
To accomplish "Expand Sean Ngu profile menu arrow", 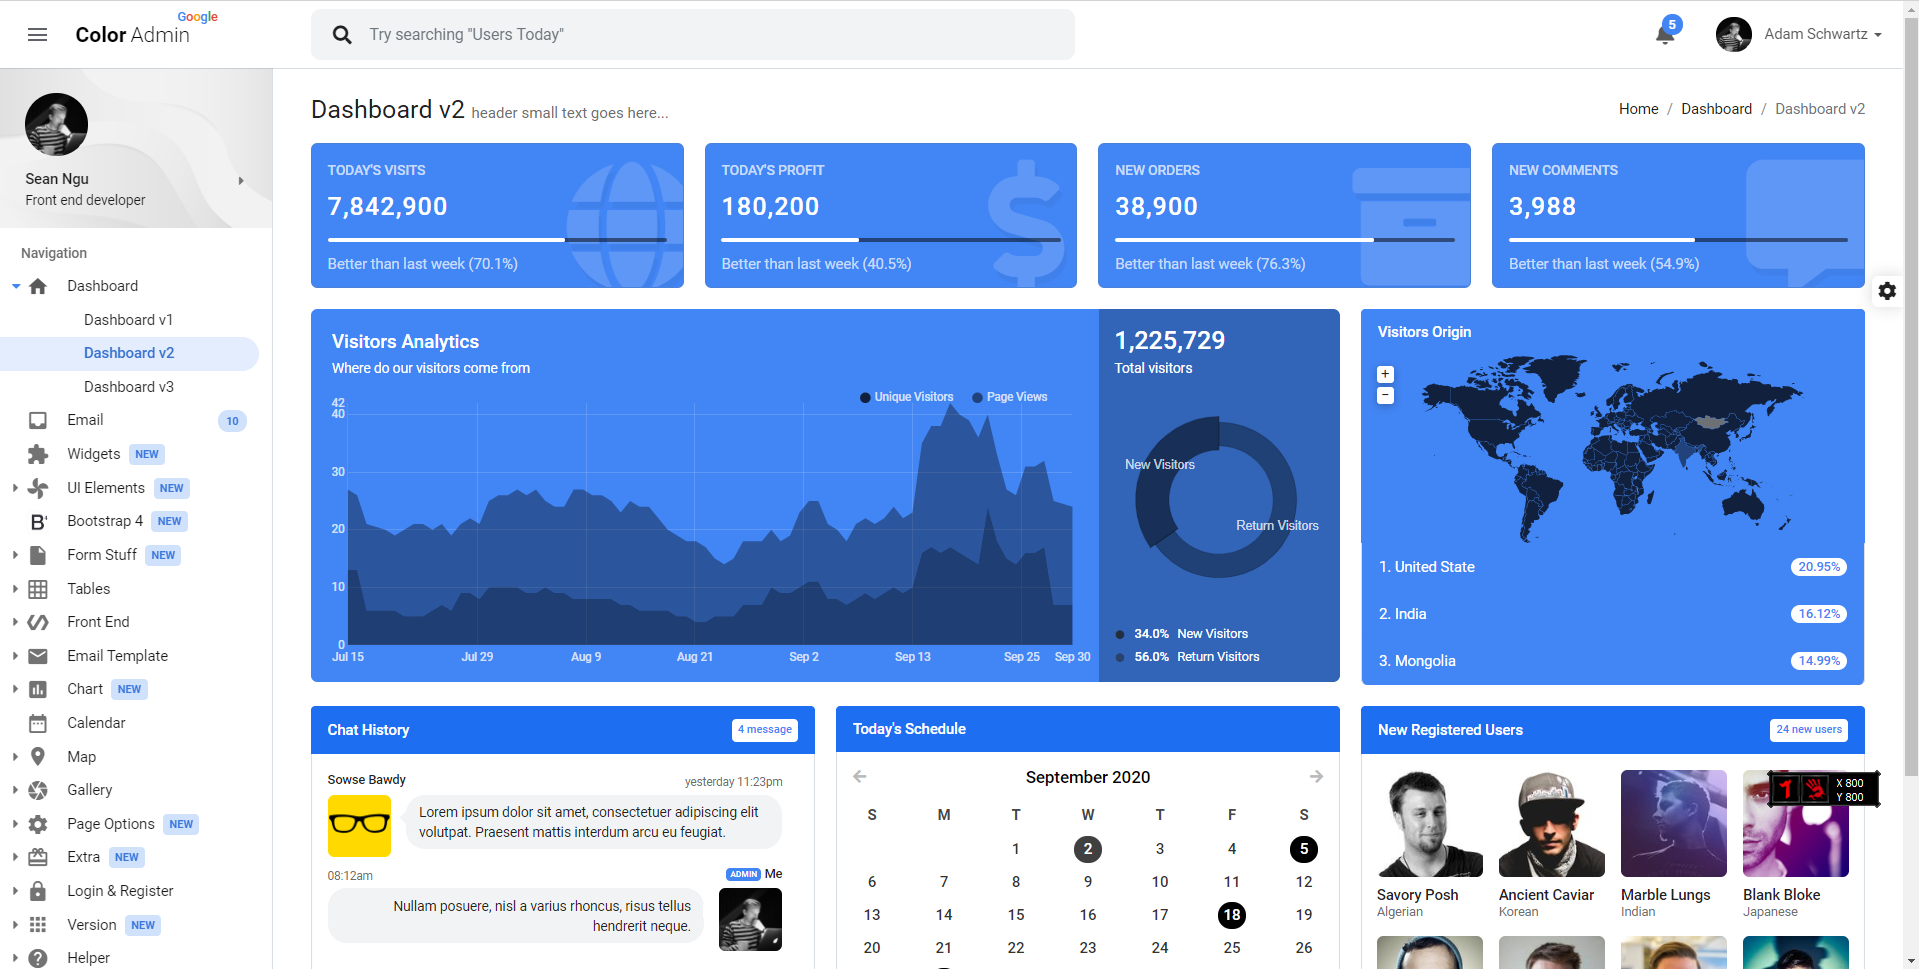I will (x=241, y=181).
